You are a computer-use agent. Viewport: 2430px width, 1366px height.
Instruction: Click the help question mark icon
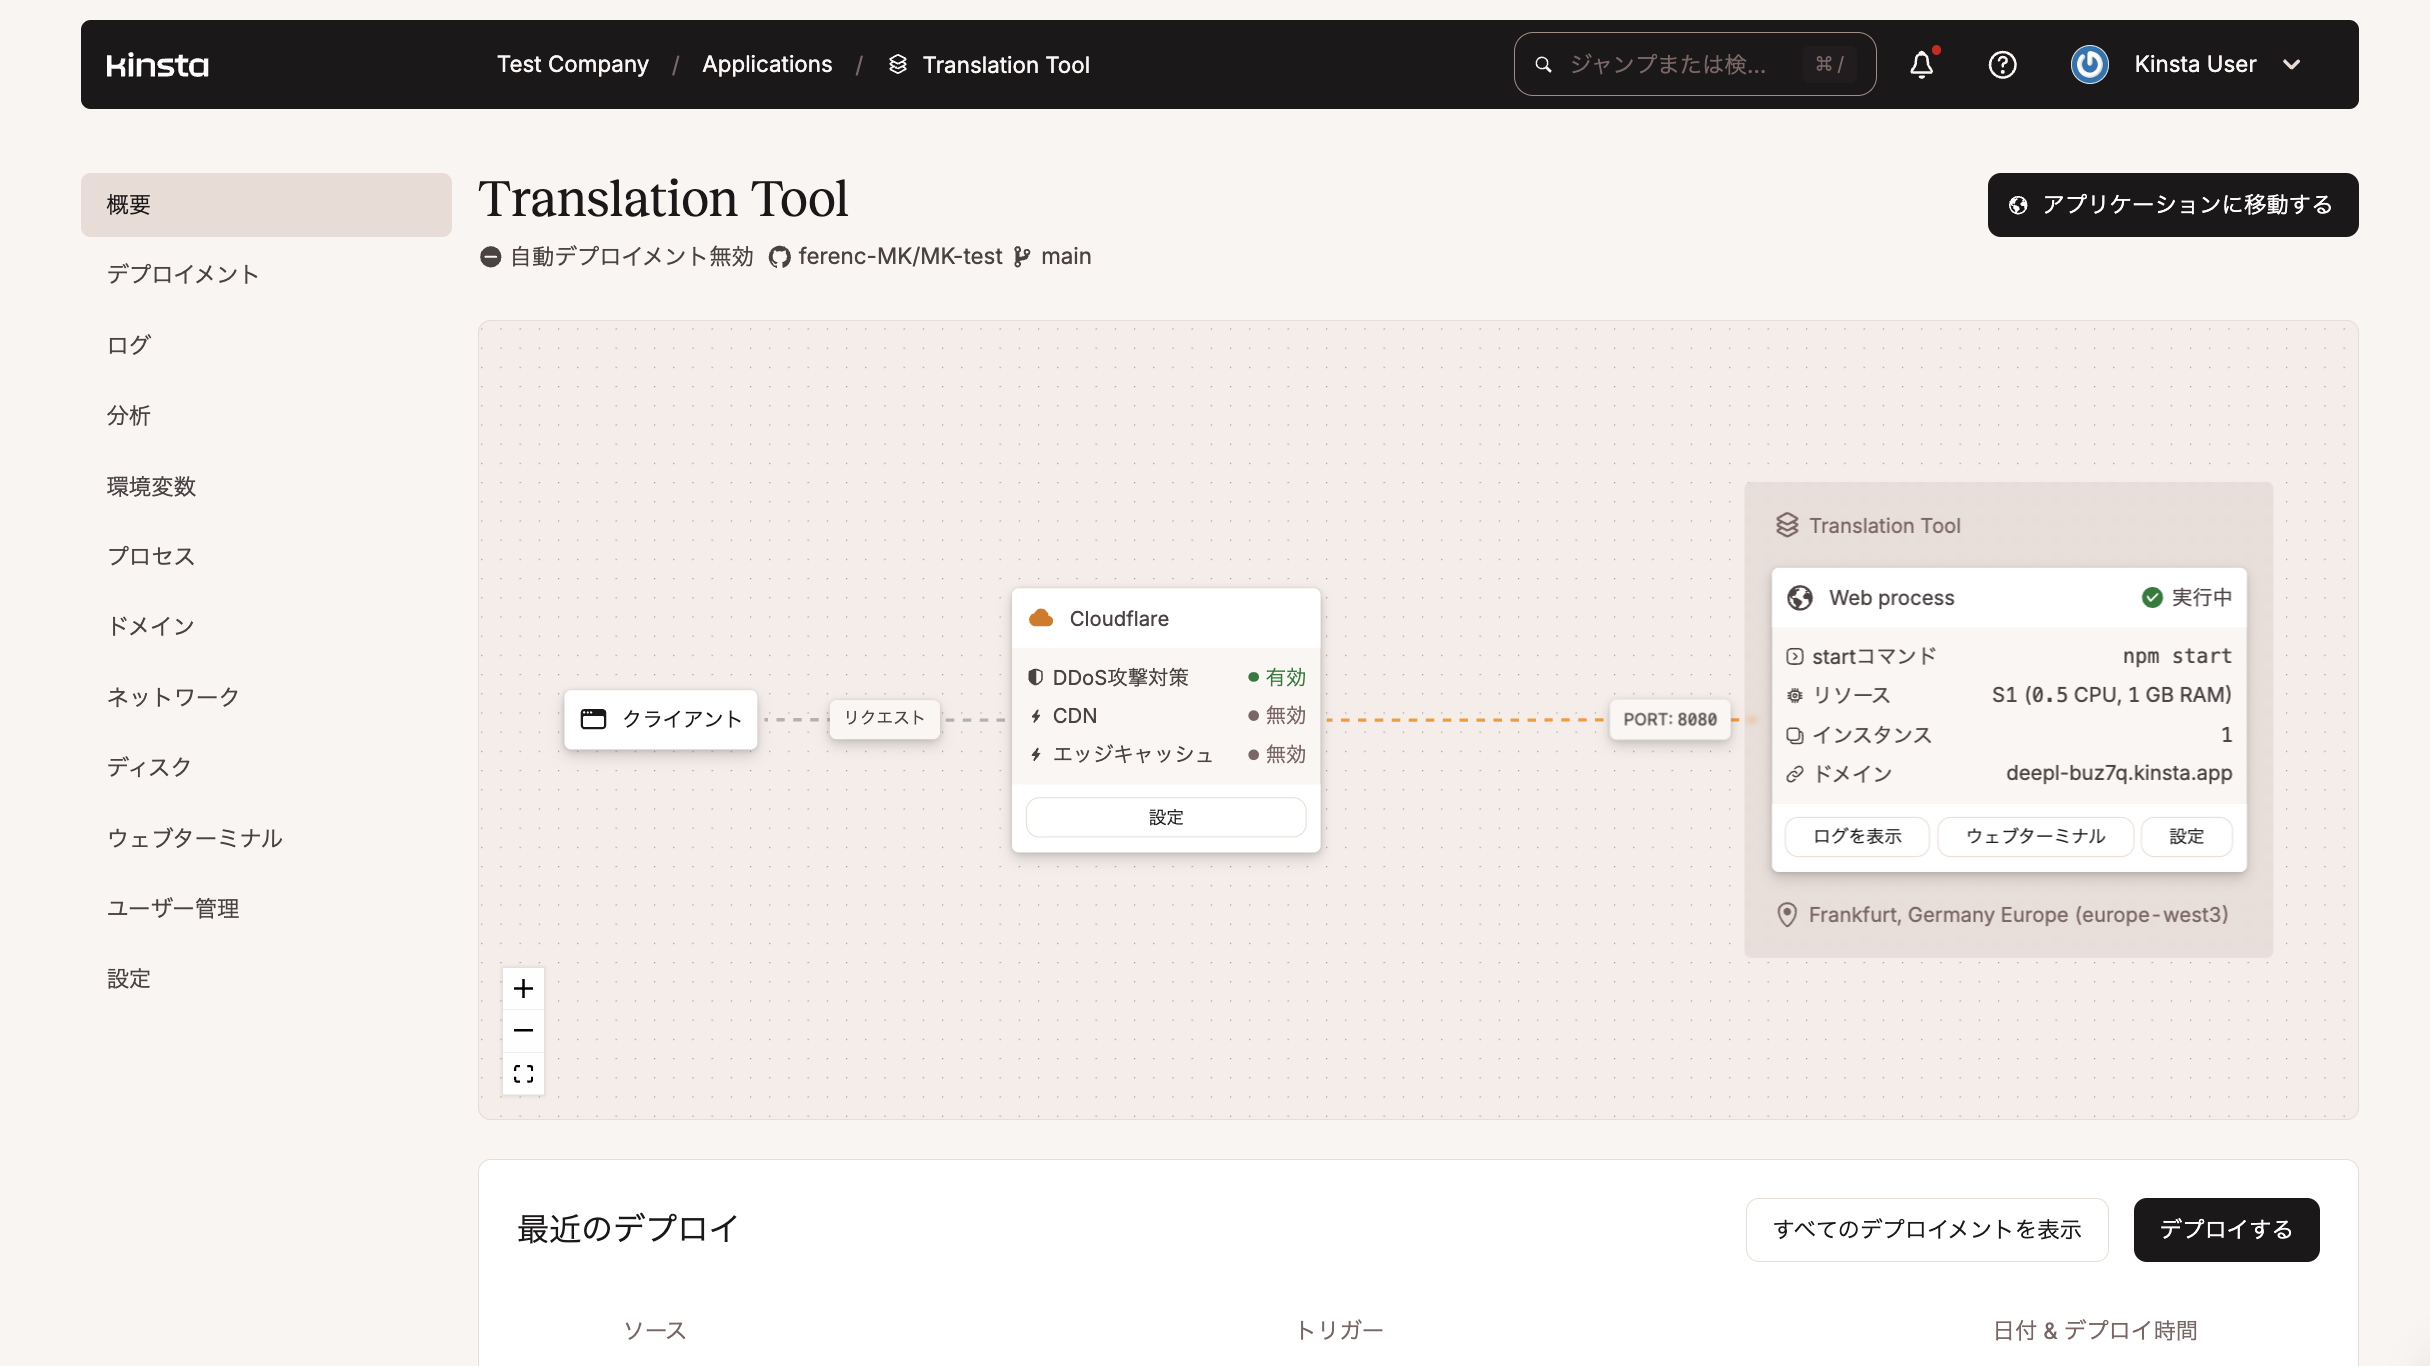click(2004, 64)
